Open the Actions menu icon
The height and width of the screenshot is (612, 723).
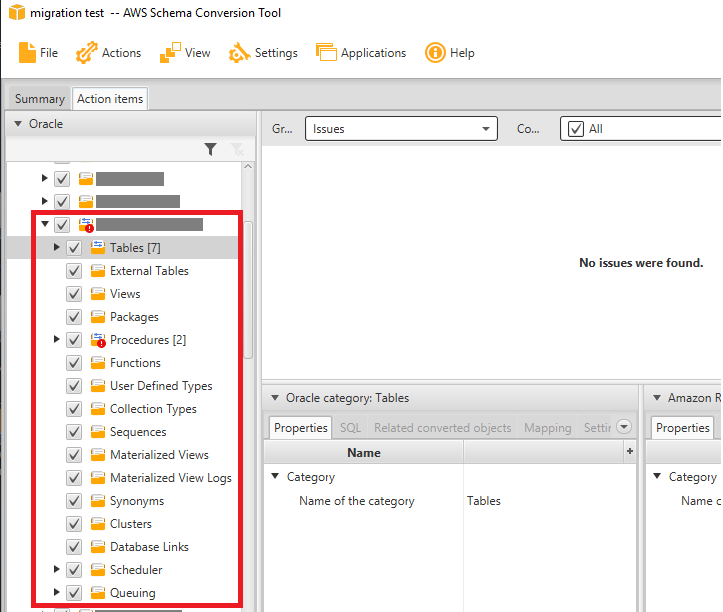click(87, 53)
